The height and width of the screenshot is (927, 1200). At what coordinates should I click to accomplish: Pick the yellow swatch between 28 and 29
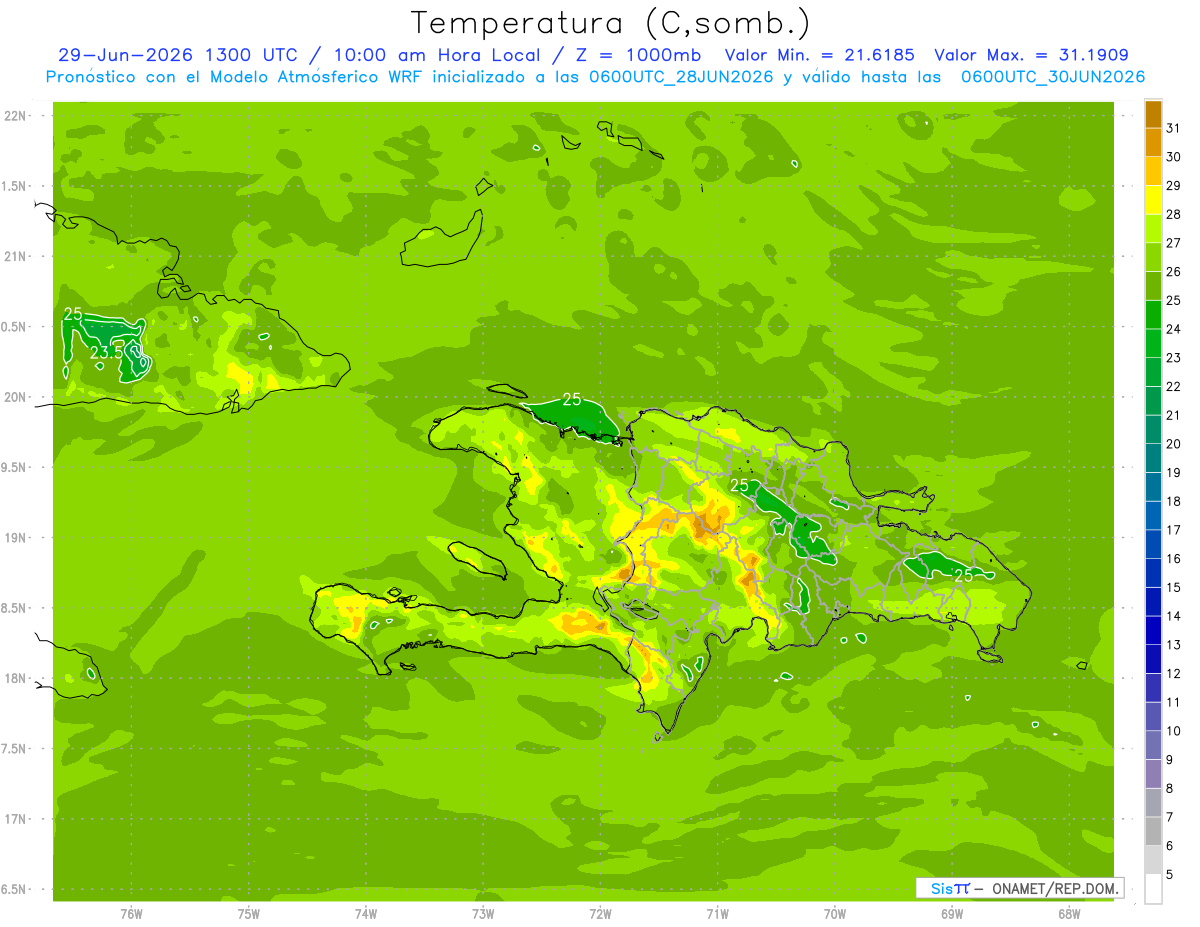click(x=1153, y=200)
